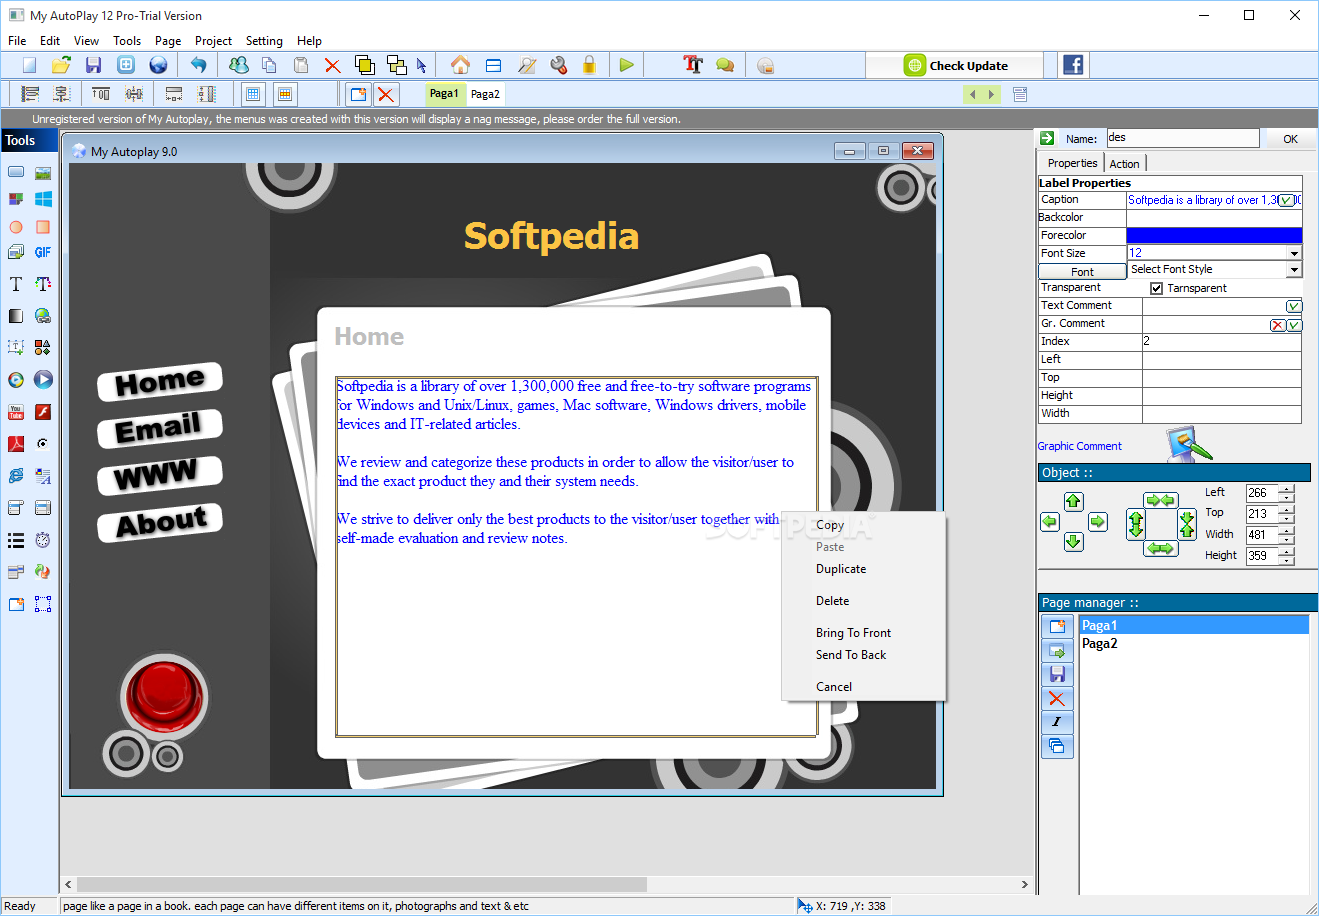Toggle the Transparent checkbox
Viewport: 1319px width, 916px height.
[1156, 288]
